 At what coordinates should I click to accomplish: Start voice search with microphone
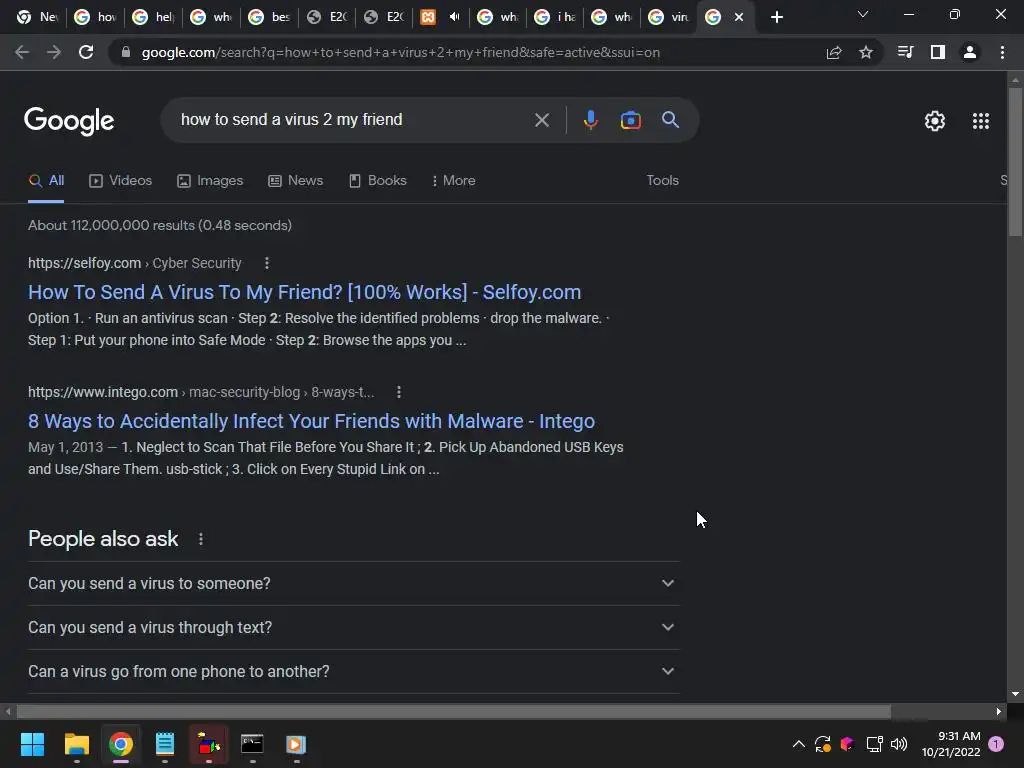pos(590,120)
